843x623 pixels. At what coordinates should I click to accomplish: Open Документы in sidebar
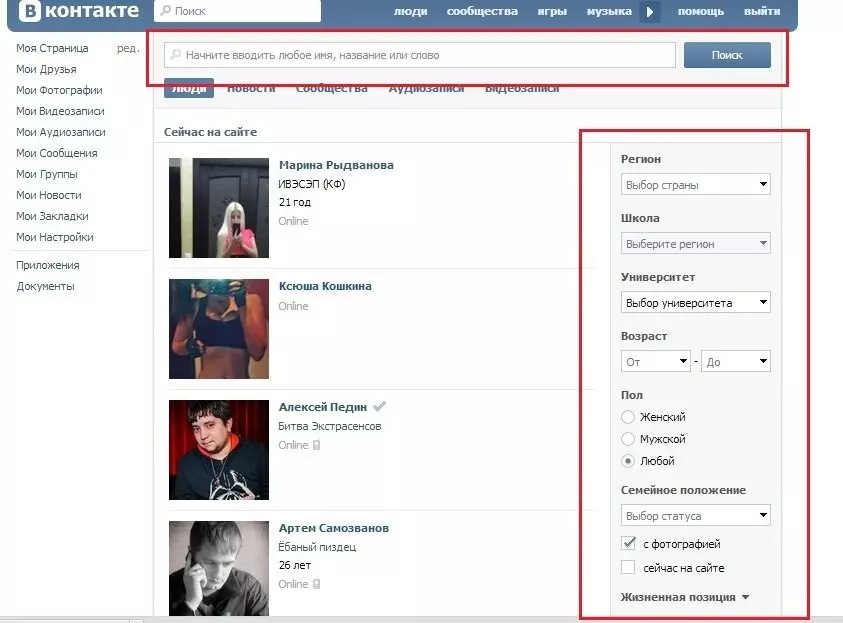click(45, 286)
